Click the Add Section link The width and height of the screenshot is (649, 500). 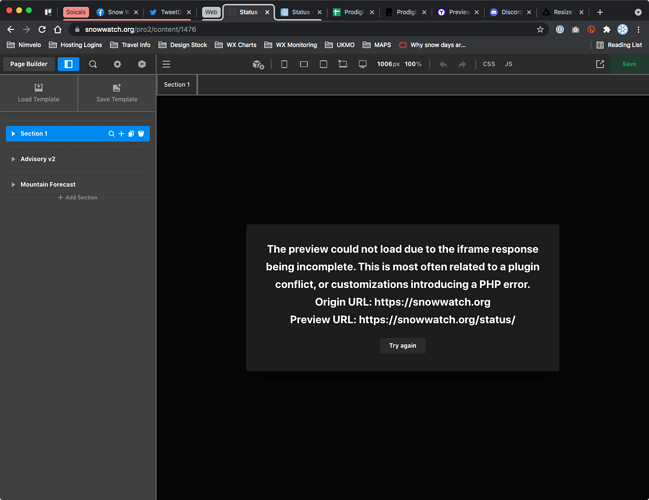[x=78, y=197]
